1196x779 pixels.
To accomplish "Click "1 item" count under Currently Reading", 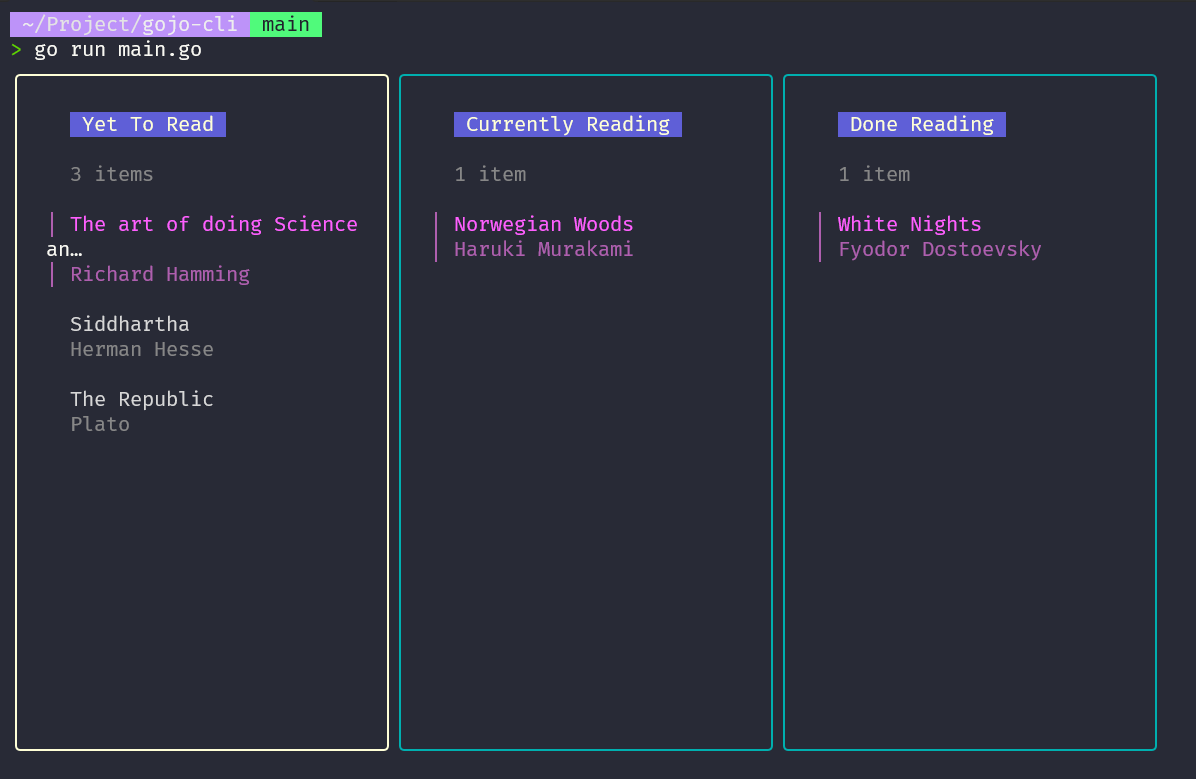I will [x=490, y=174].
